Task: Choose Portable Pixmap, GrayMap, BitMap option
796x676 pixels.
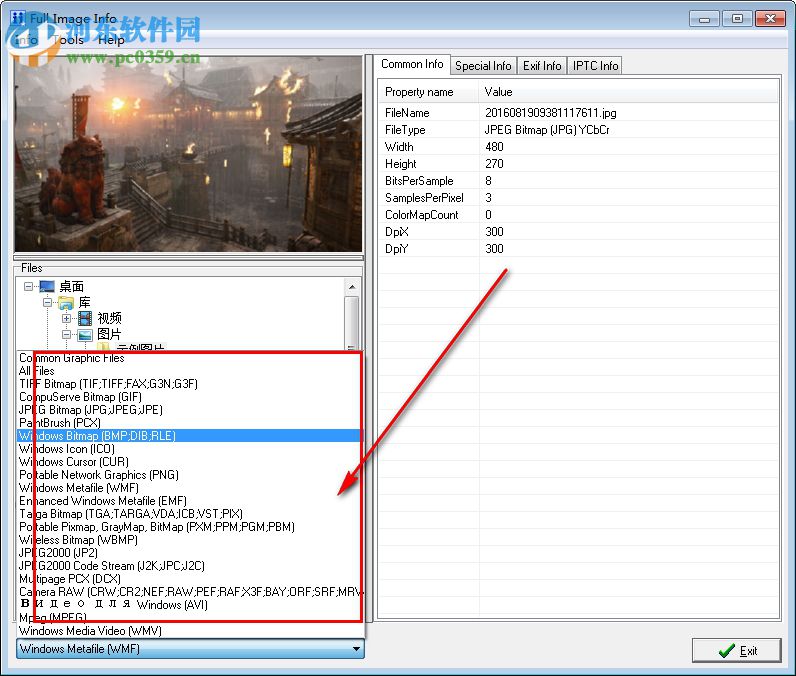Action: point(190,527)
